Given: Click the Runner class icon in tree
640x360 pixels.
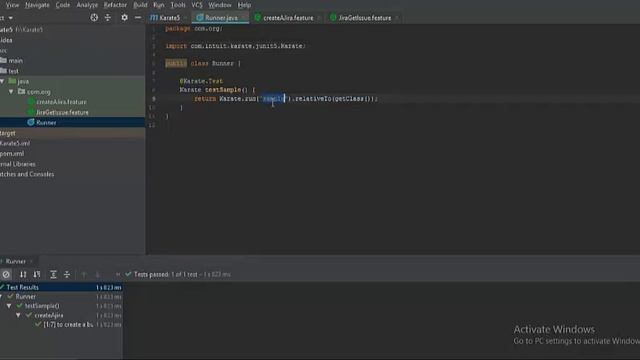Looking at the screenshot, I should click(31, 122).
